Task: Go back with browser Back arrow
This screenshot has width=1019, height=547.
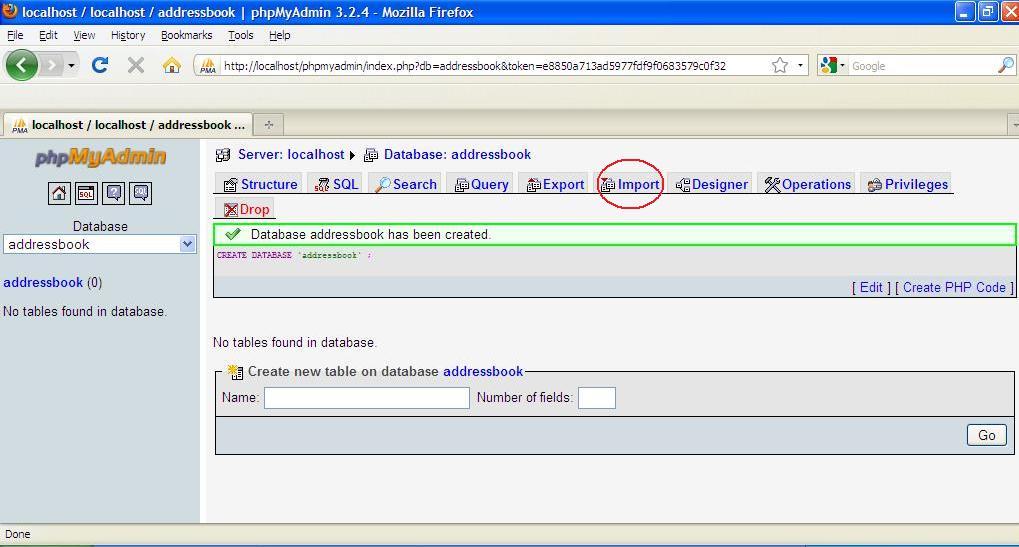Action: coord(21,65)
